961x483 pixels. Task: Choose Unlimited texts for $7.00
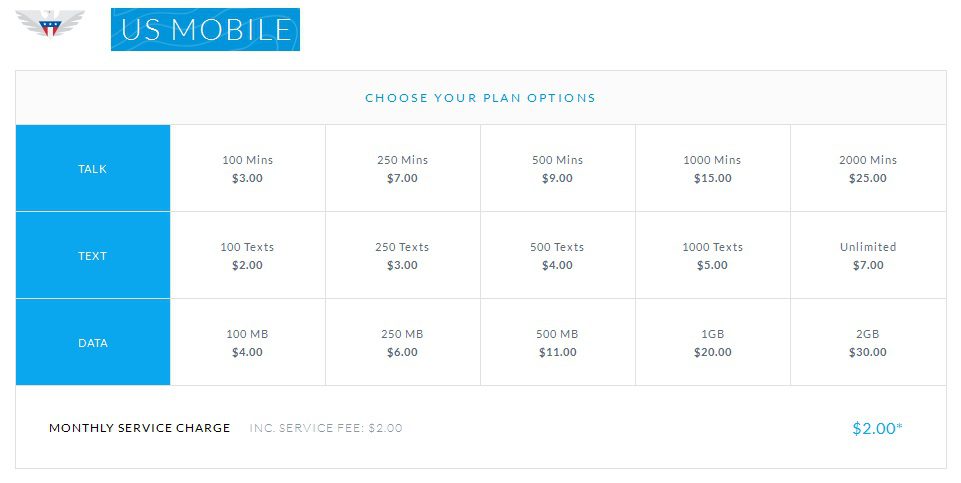(x=868, y=256)
